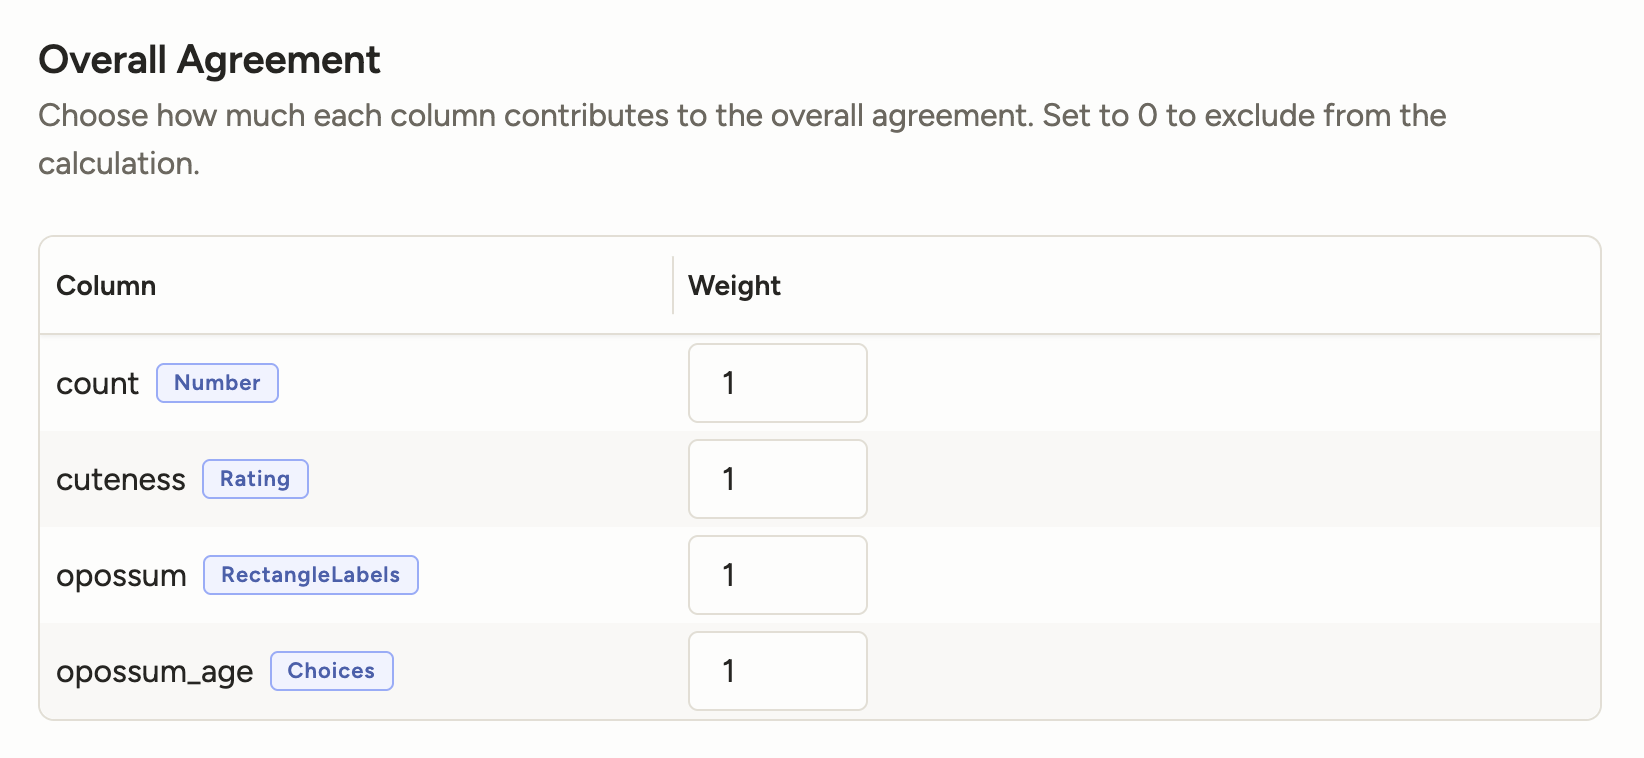Focus the cuteness weight input box
The width and height of the screenshot is (1644, 758).
[x=777, y=479]
